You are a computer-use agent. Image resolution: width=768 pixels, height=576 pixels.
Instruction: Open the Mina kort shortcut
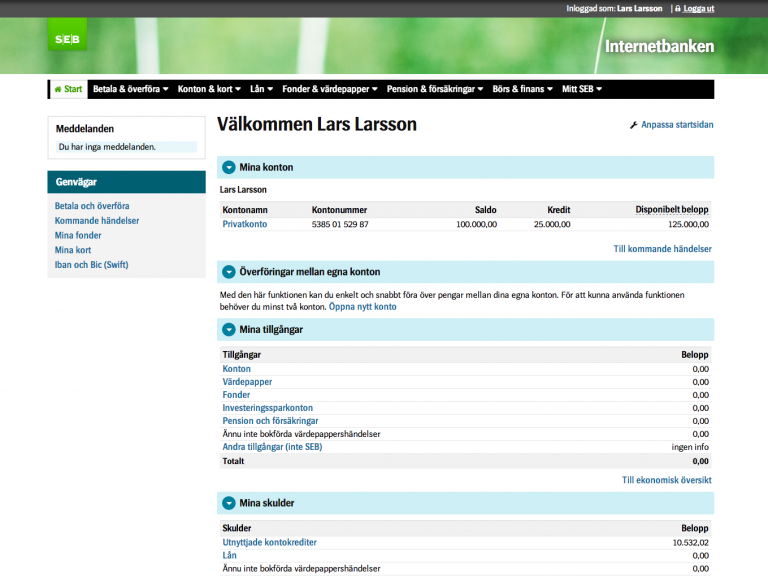(73, 250)
